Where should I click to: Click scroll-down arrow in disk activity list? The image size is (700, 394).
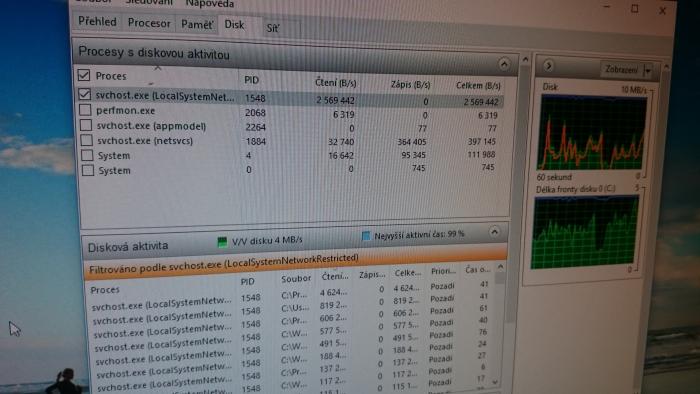click(x=495, y=382)
